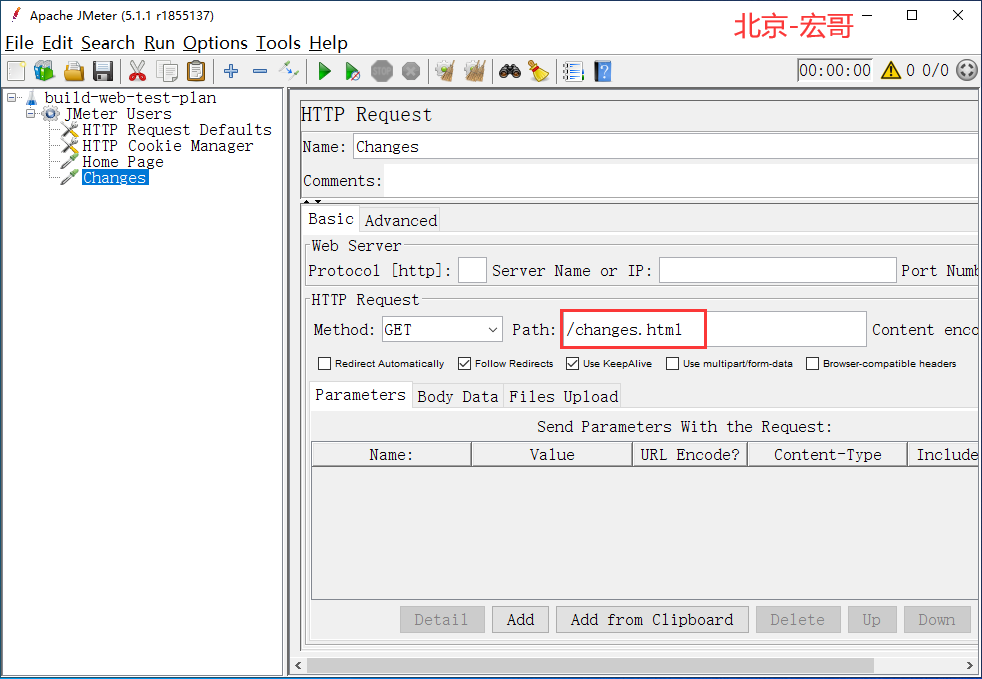Open the Run menu
This screenshot has height=679, width=982.
pyautogui.click(x=159, y=43)
